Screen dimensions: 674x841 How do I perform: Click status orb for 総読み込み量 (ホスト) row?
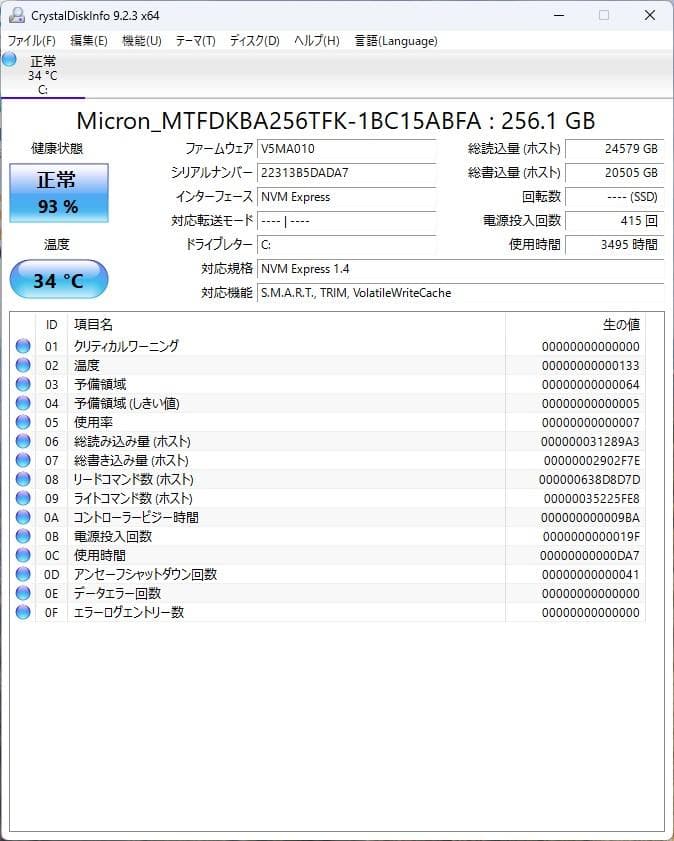click(23, 441)
